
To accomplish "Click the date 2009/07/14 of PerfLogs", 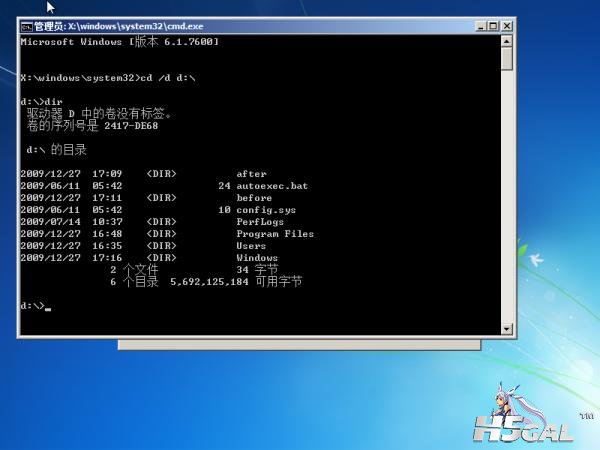I will [50, 222].
